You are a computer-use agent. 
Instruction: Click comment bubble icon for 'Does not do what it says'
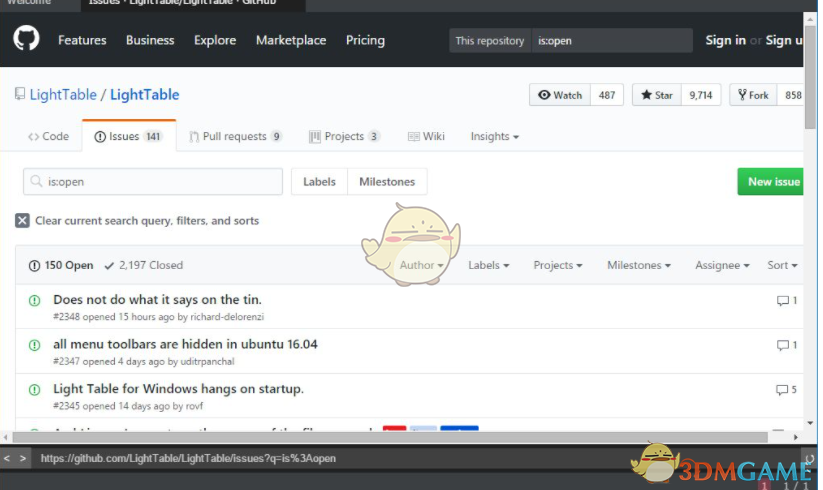point(783,301)
